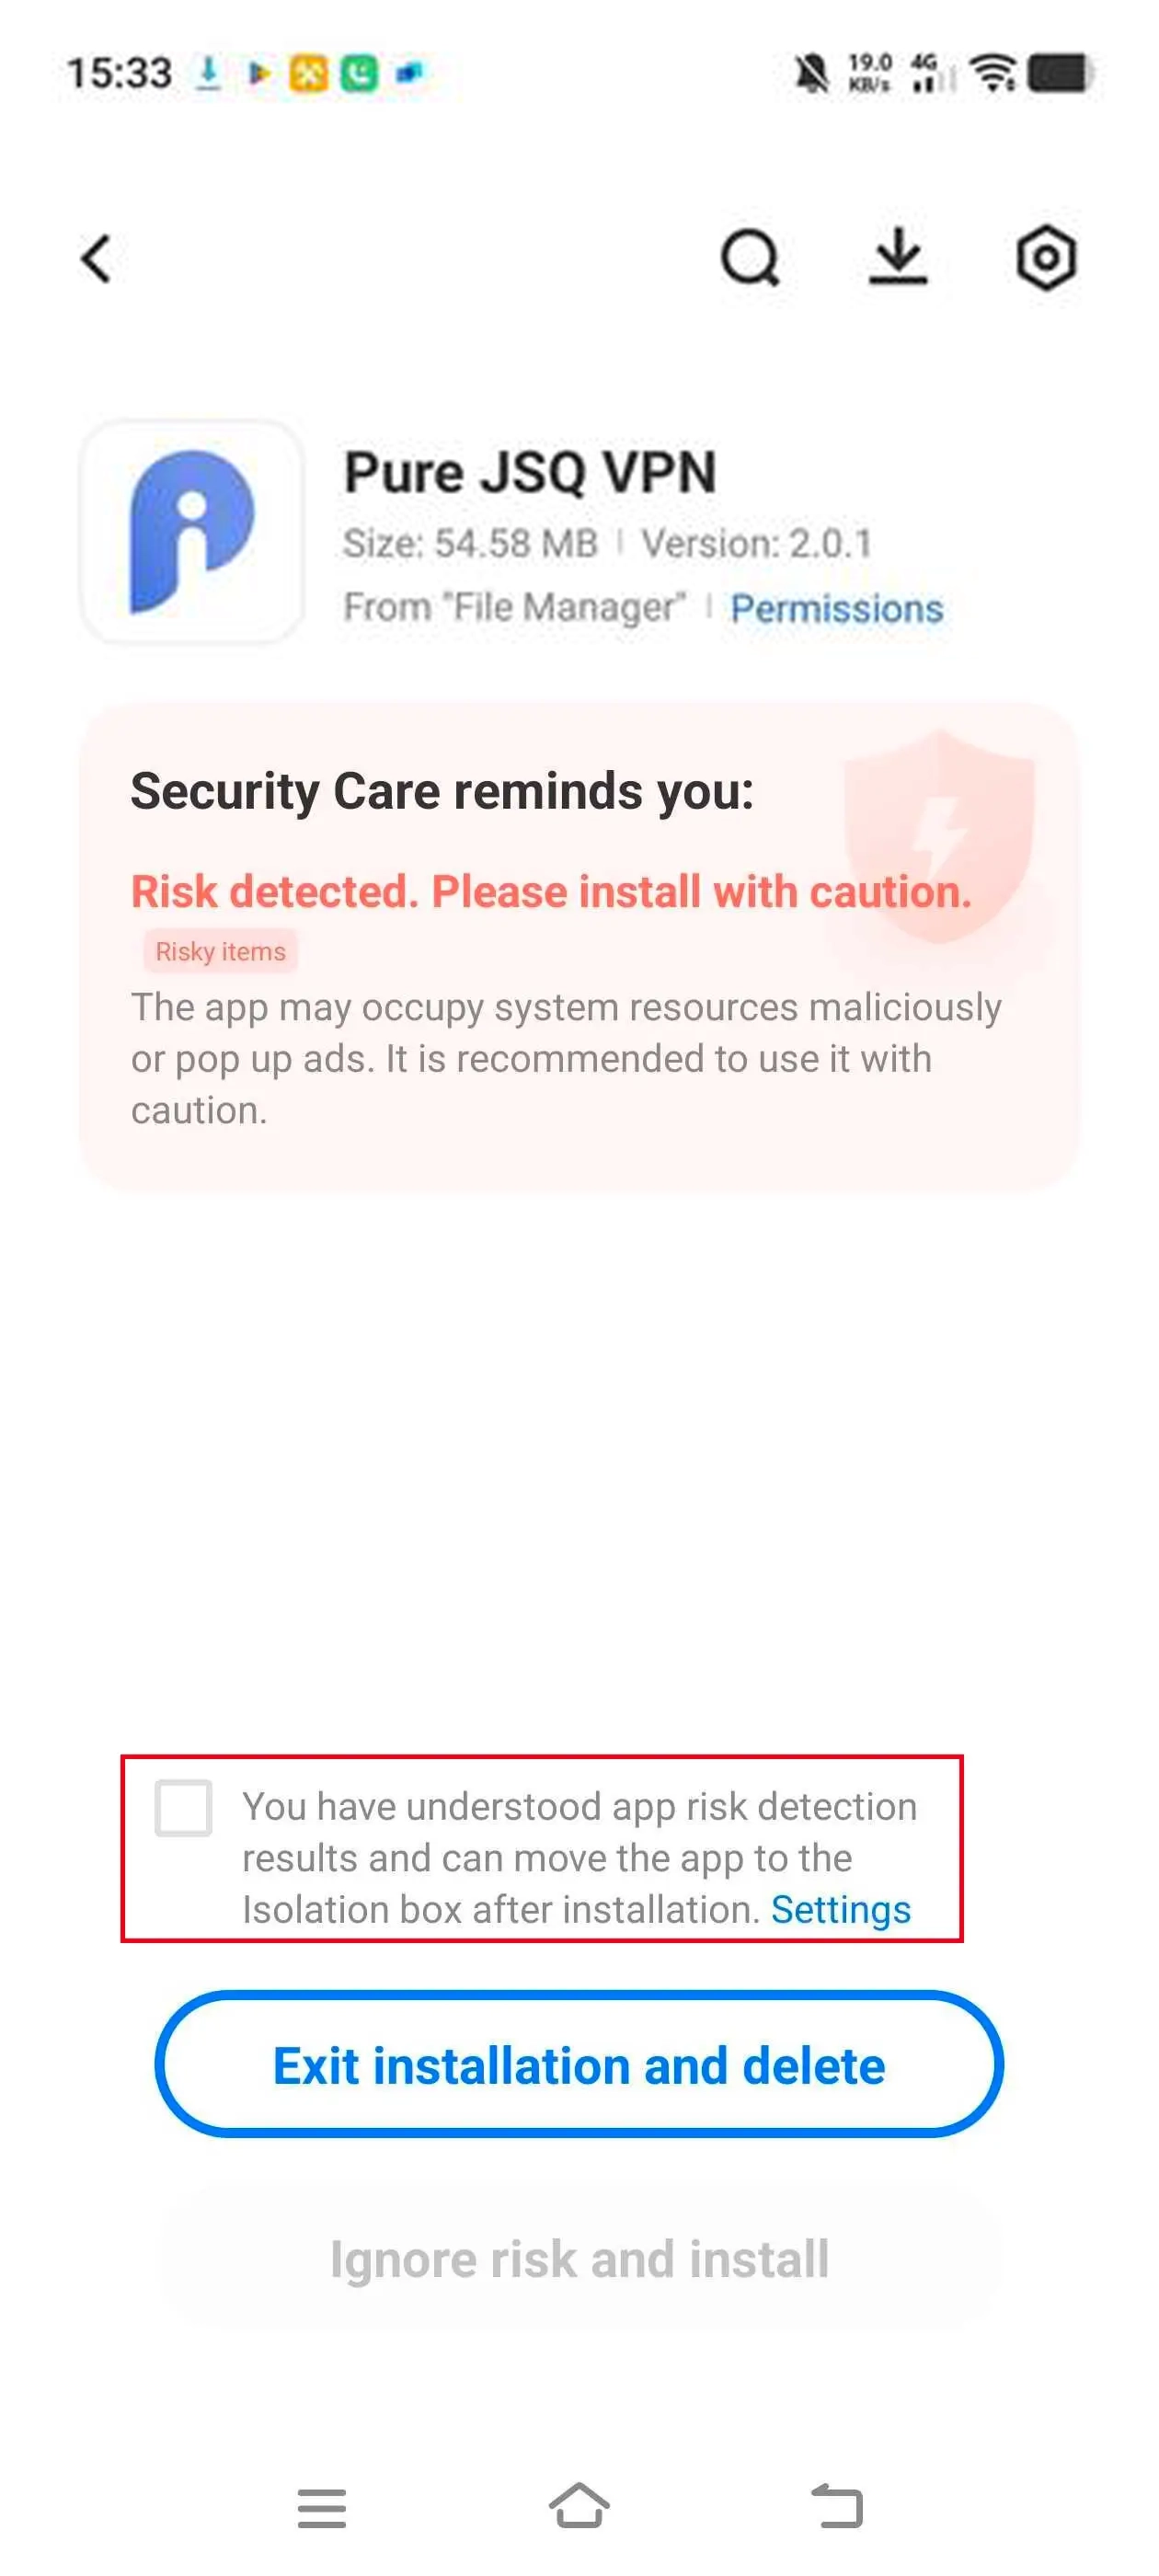Viewport: 1159px width, 2576px height.
Task: Click Exit installation and delete
Action: (x=579, y=2068)
